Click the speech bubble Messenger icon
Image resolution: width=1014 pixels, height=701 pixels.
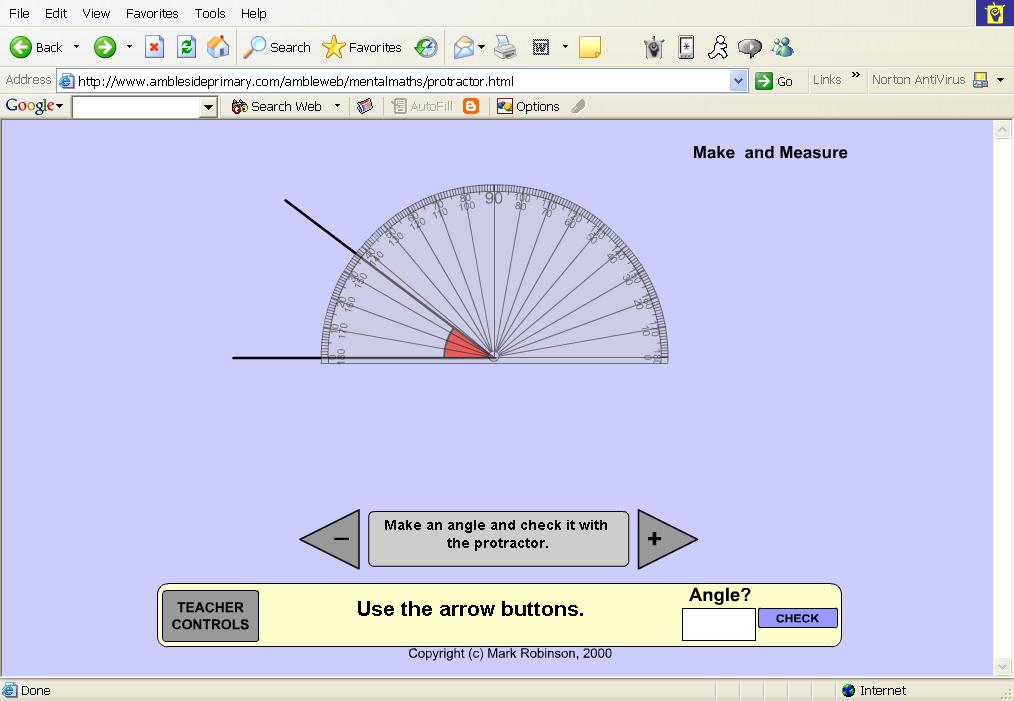coord(750,47)
